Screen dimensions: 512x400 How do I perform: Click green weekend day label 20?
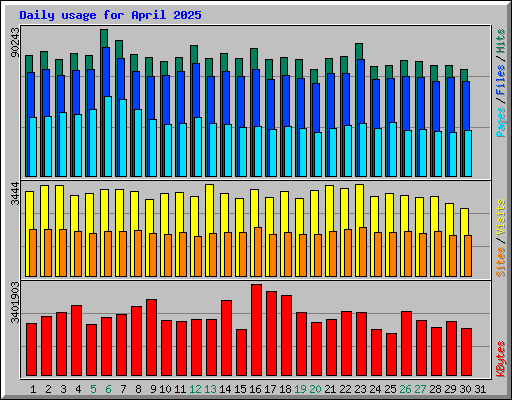tap(315, 389)
